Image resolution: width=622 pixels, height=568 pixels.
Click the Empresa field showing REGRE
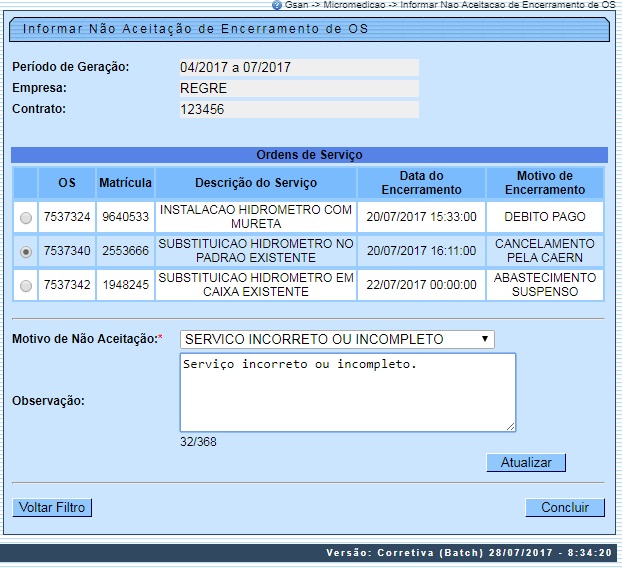coord(298,89)
